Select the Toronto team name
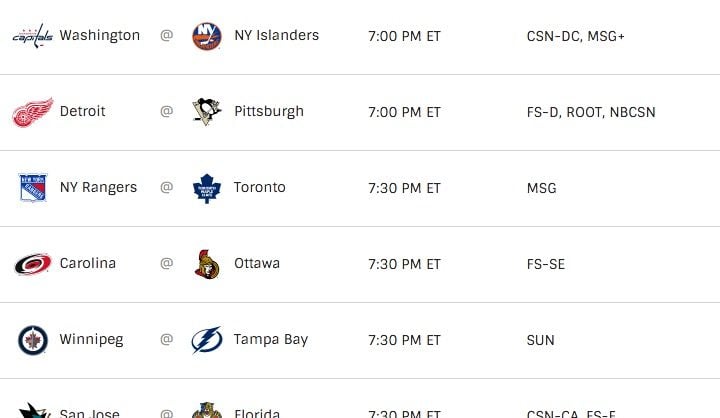 coord(260,187)
